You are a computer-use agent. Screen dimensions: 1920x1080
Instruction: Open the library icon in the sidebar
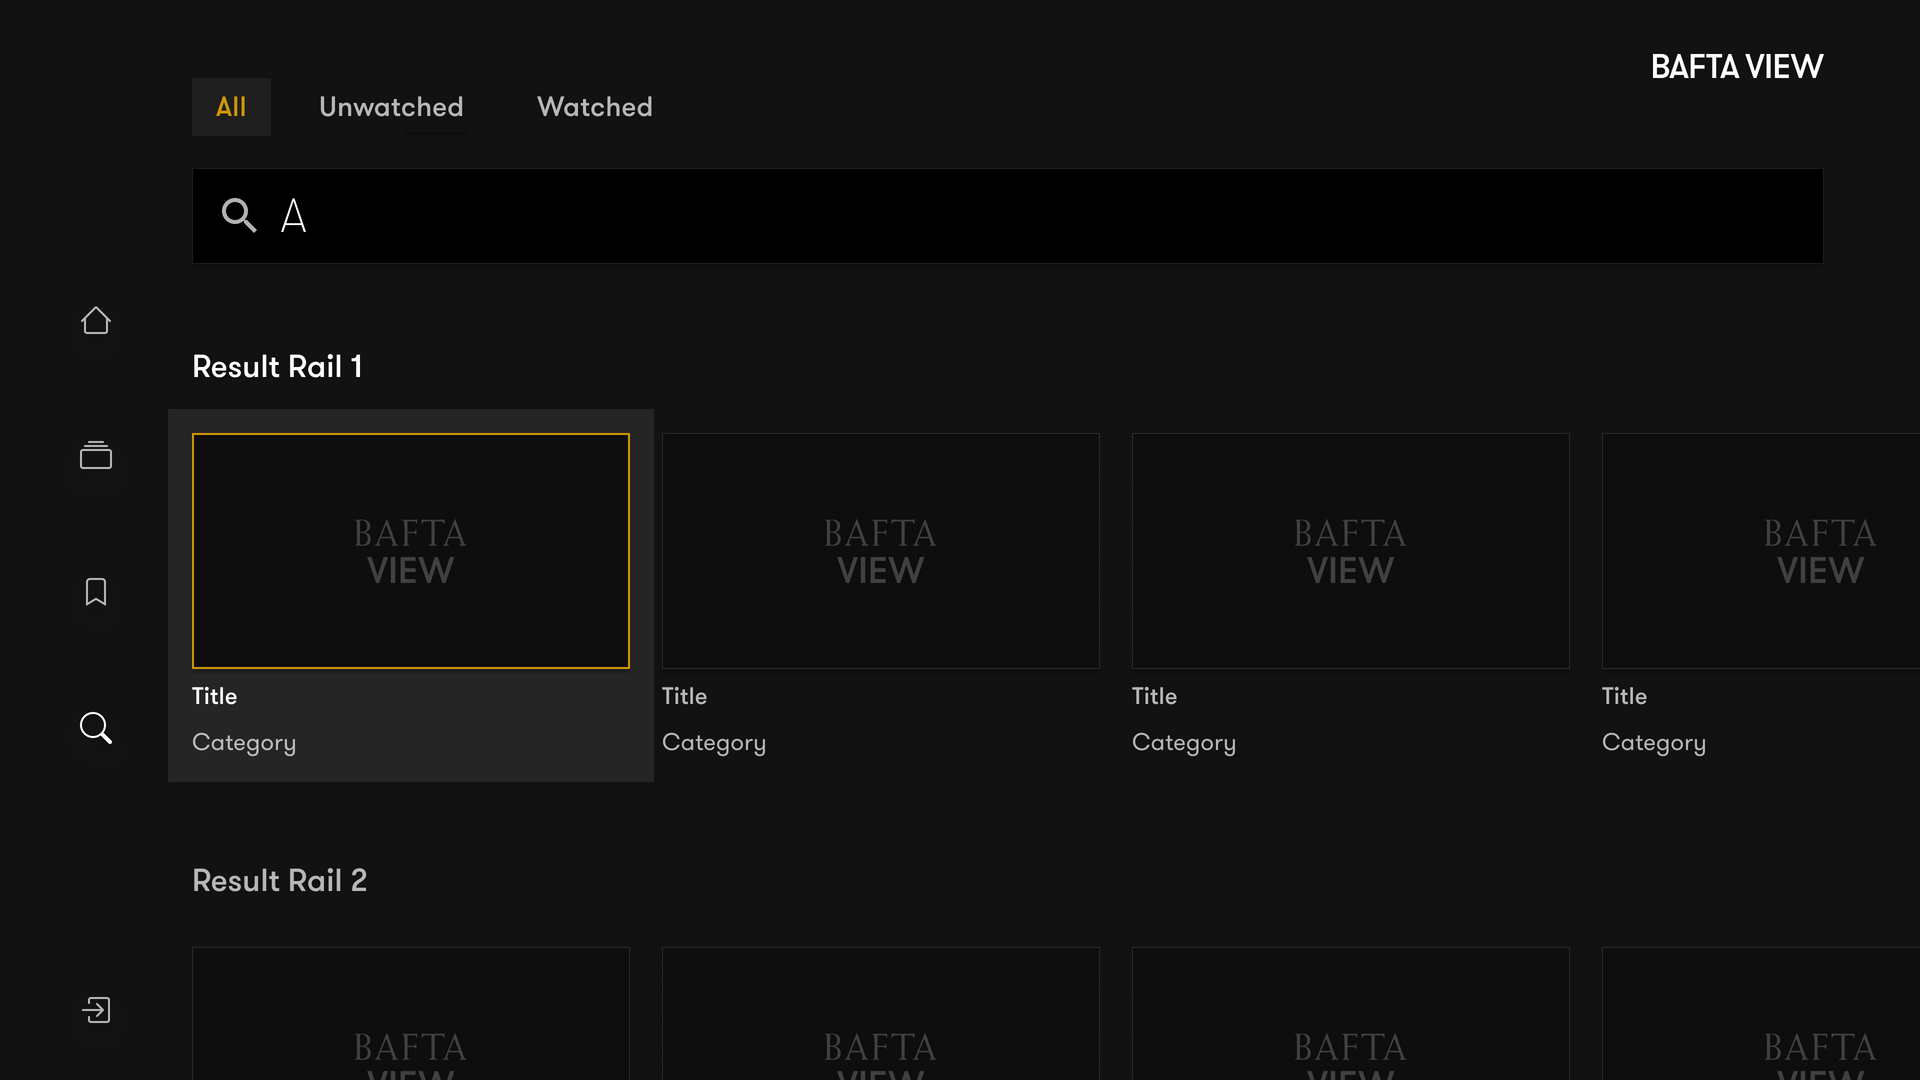click(x=95, y=455)
